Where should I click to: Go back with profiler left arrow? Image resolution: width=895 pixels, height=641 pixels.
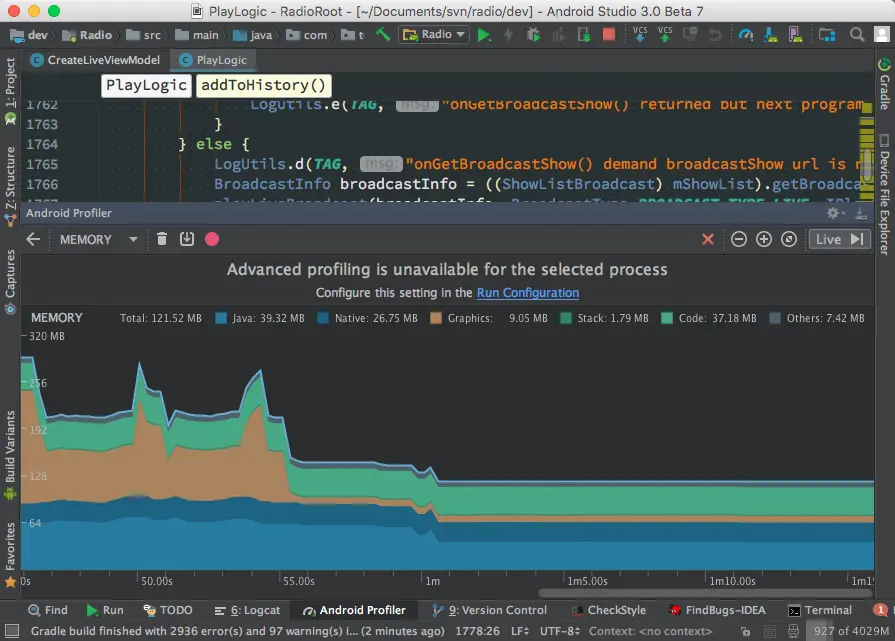[x=33, y=239]
